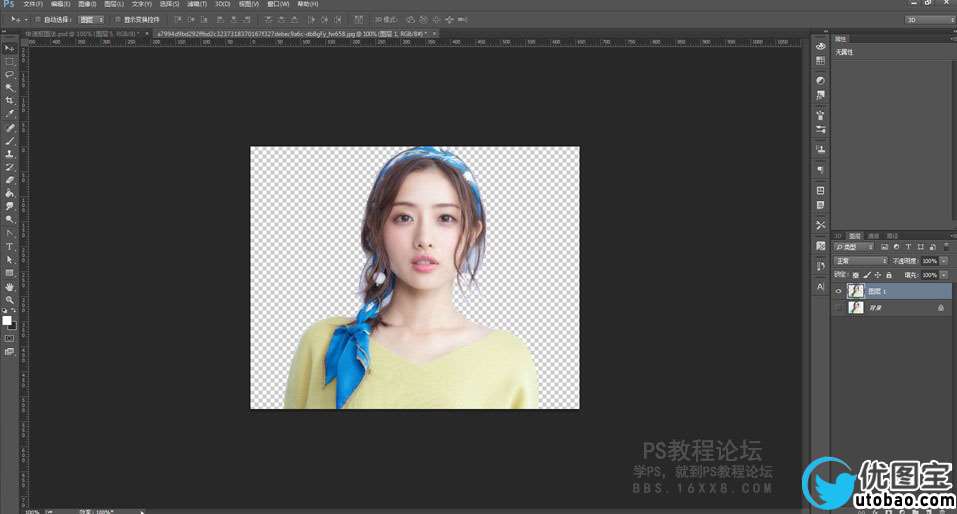Close the active jpg document tab
Viewport: 957px width, 514px height.
(x=435, y=34)
